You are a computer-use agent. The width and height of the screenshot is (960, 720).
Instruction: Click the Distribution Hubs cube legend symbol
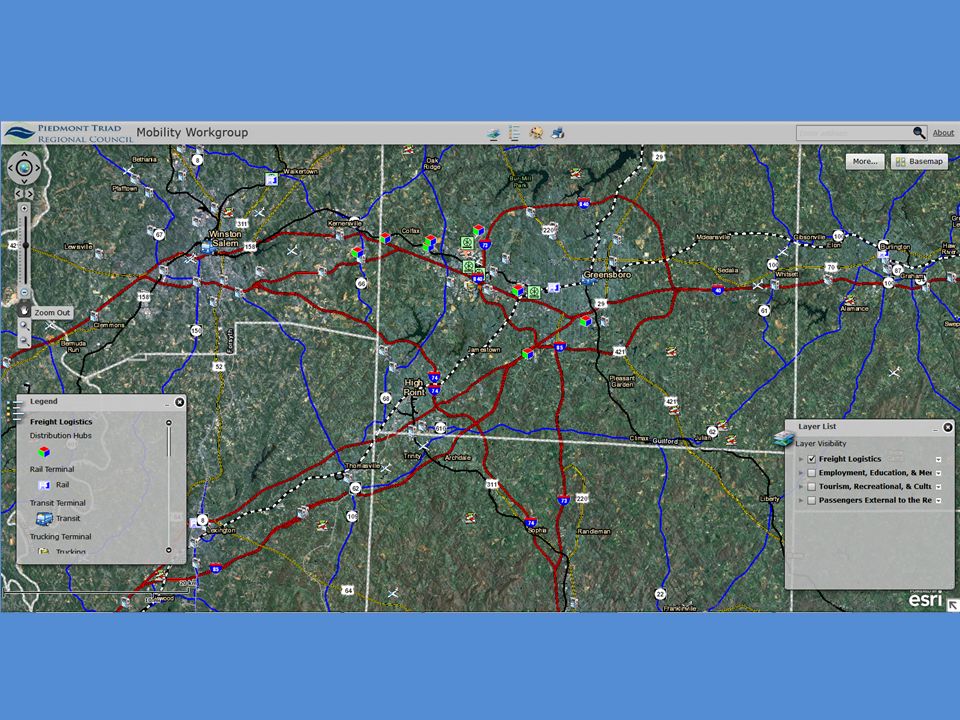(x=44, y=452)
